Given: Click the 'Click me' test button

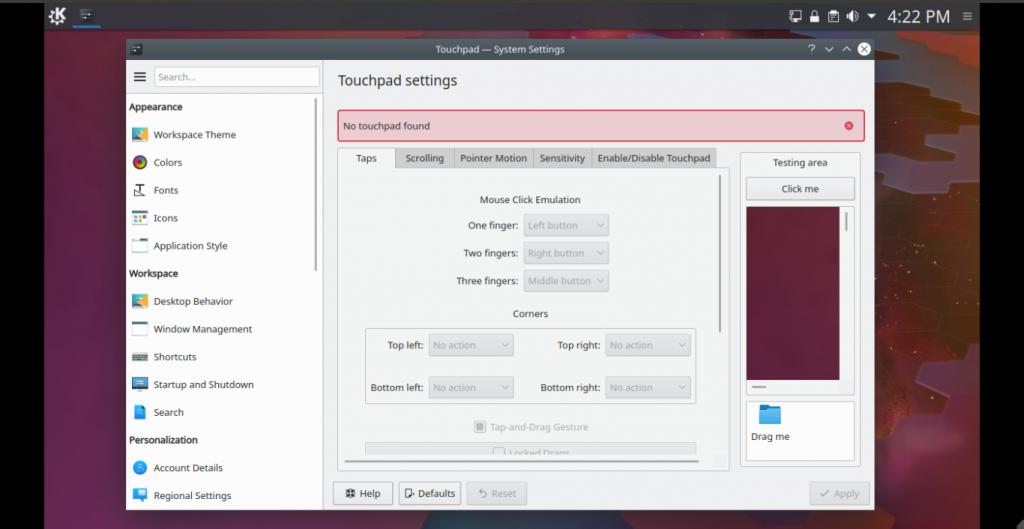Looking at the screenshot, I should 800,189.
